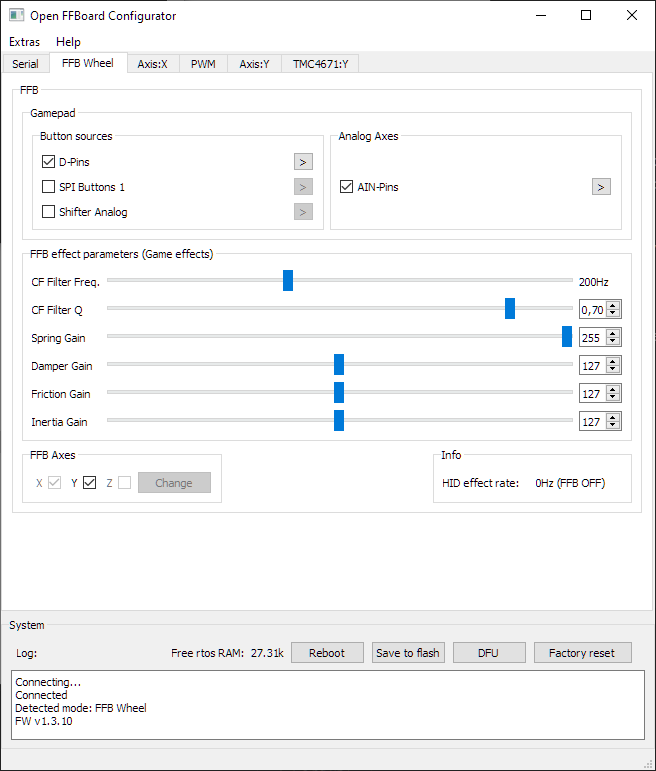
Task: Click the CF Filter Freq. slider handle
Action: 288,280
